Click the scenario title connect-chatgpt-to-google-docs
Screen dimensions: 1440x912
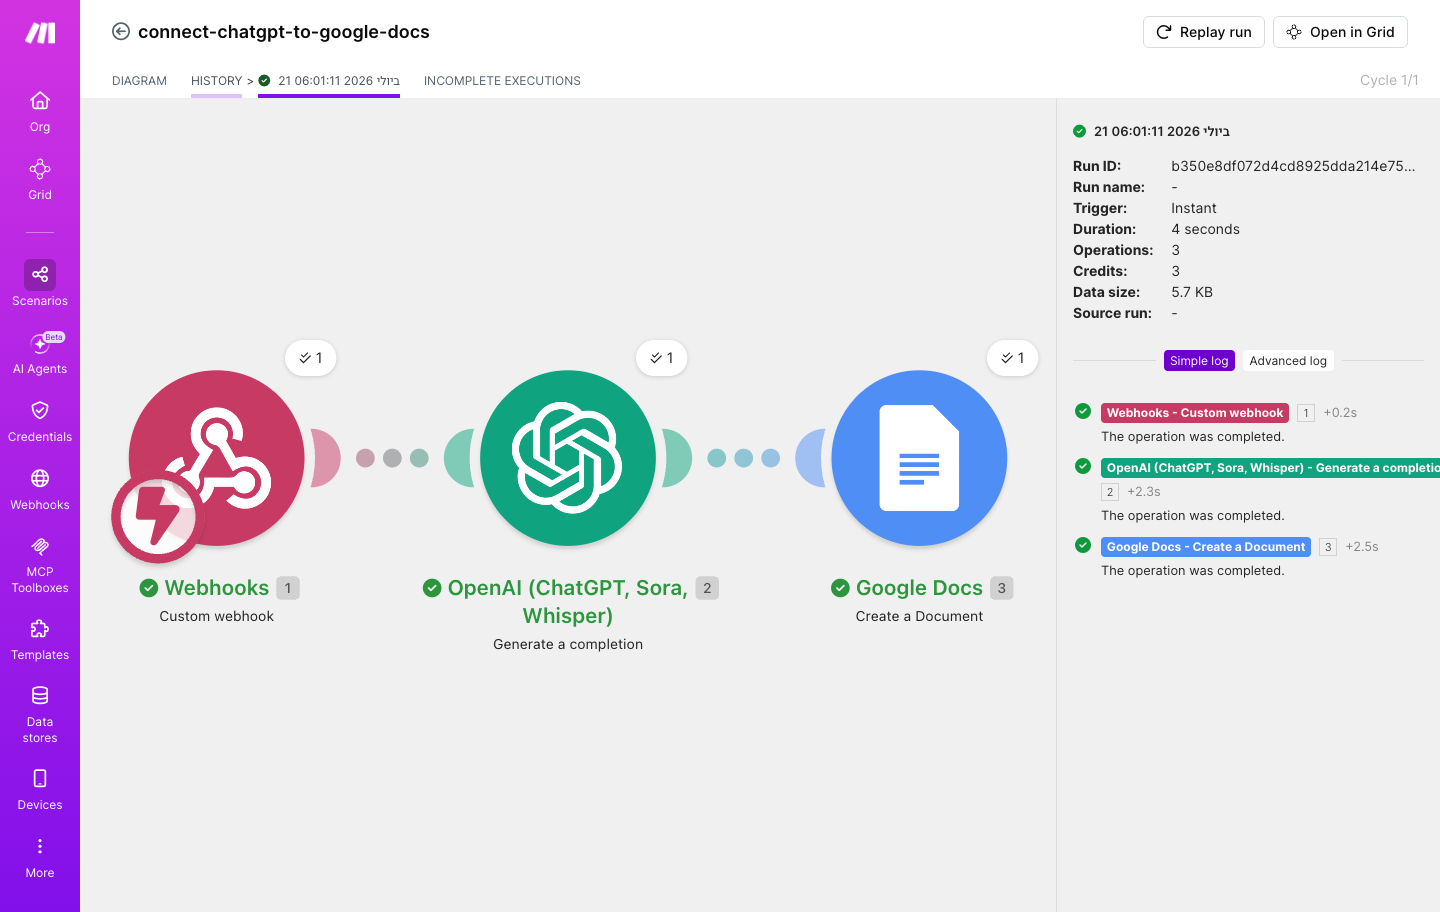click(x=284, y=32)
